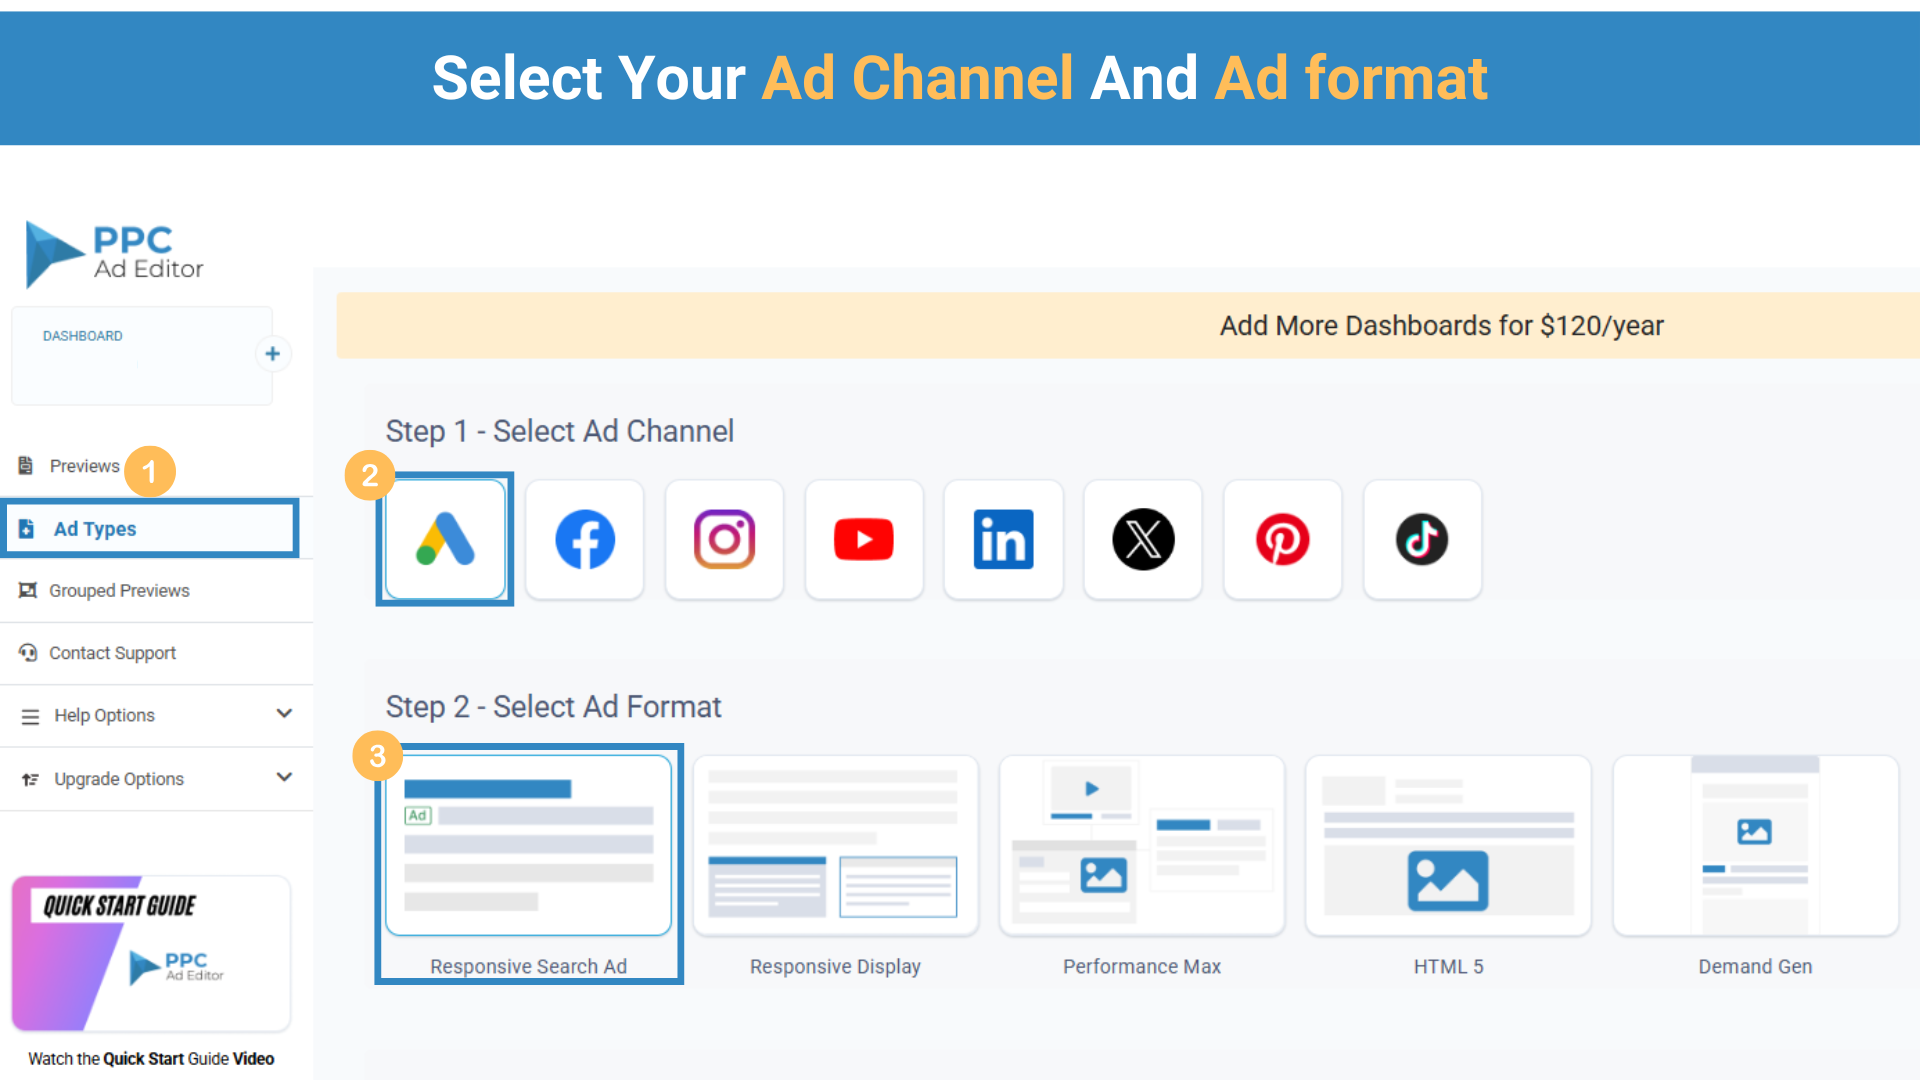This screenshot has height=1080, width=1920.
Task: Go to Grouped Previews
Action: tap(119, 591)
